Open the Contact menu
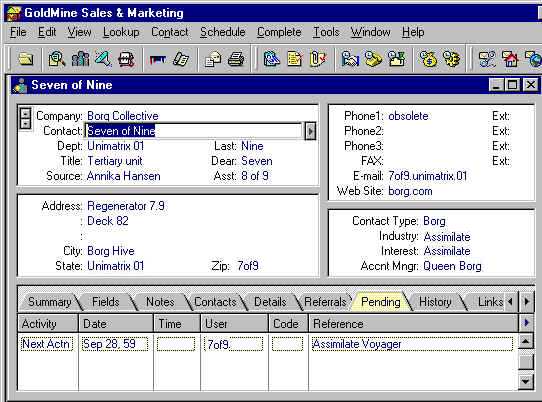This screenshot has height=402, width=542. click(170, 32)
